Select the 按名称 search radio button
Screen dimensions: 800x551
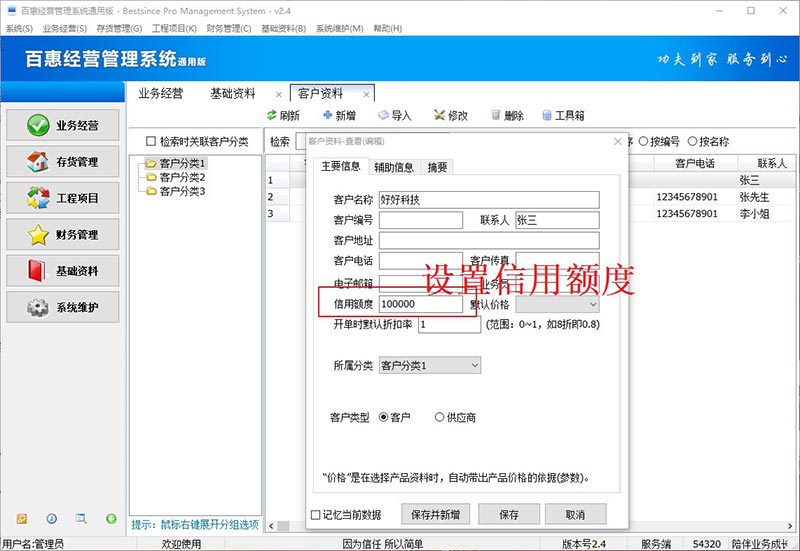pos(692,141)
